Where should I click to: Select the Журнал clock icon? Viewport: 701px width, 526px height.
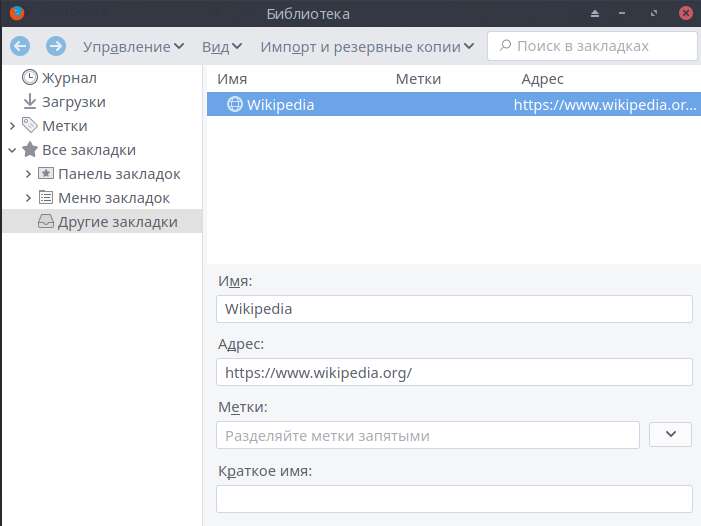[30, 78]
